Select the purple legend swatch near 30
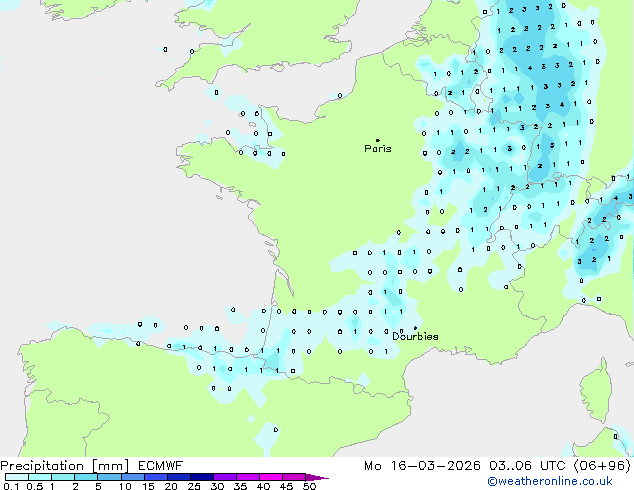The image size is (634, 490). (225, 477)
